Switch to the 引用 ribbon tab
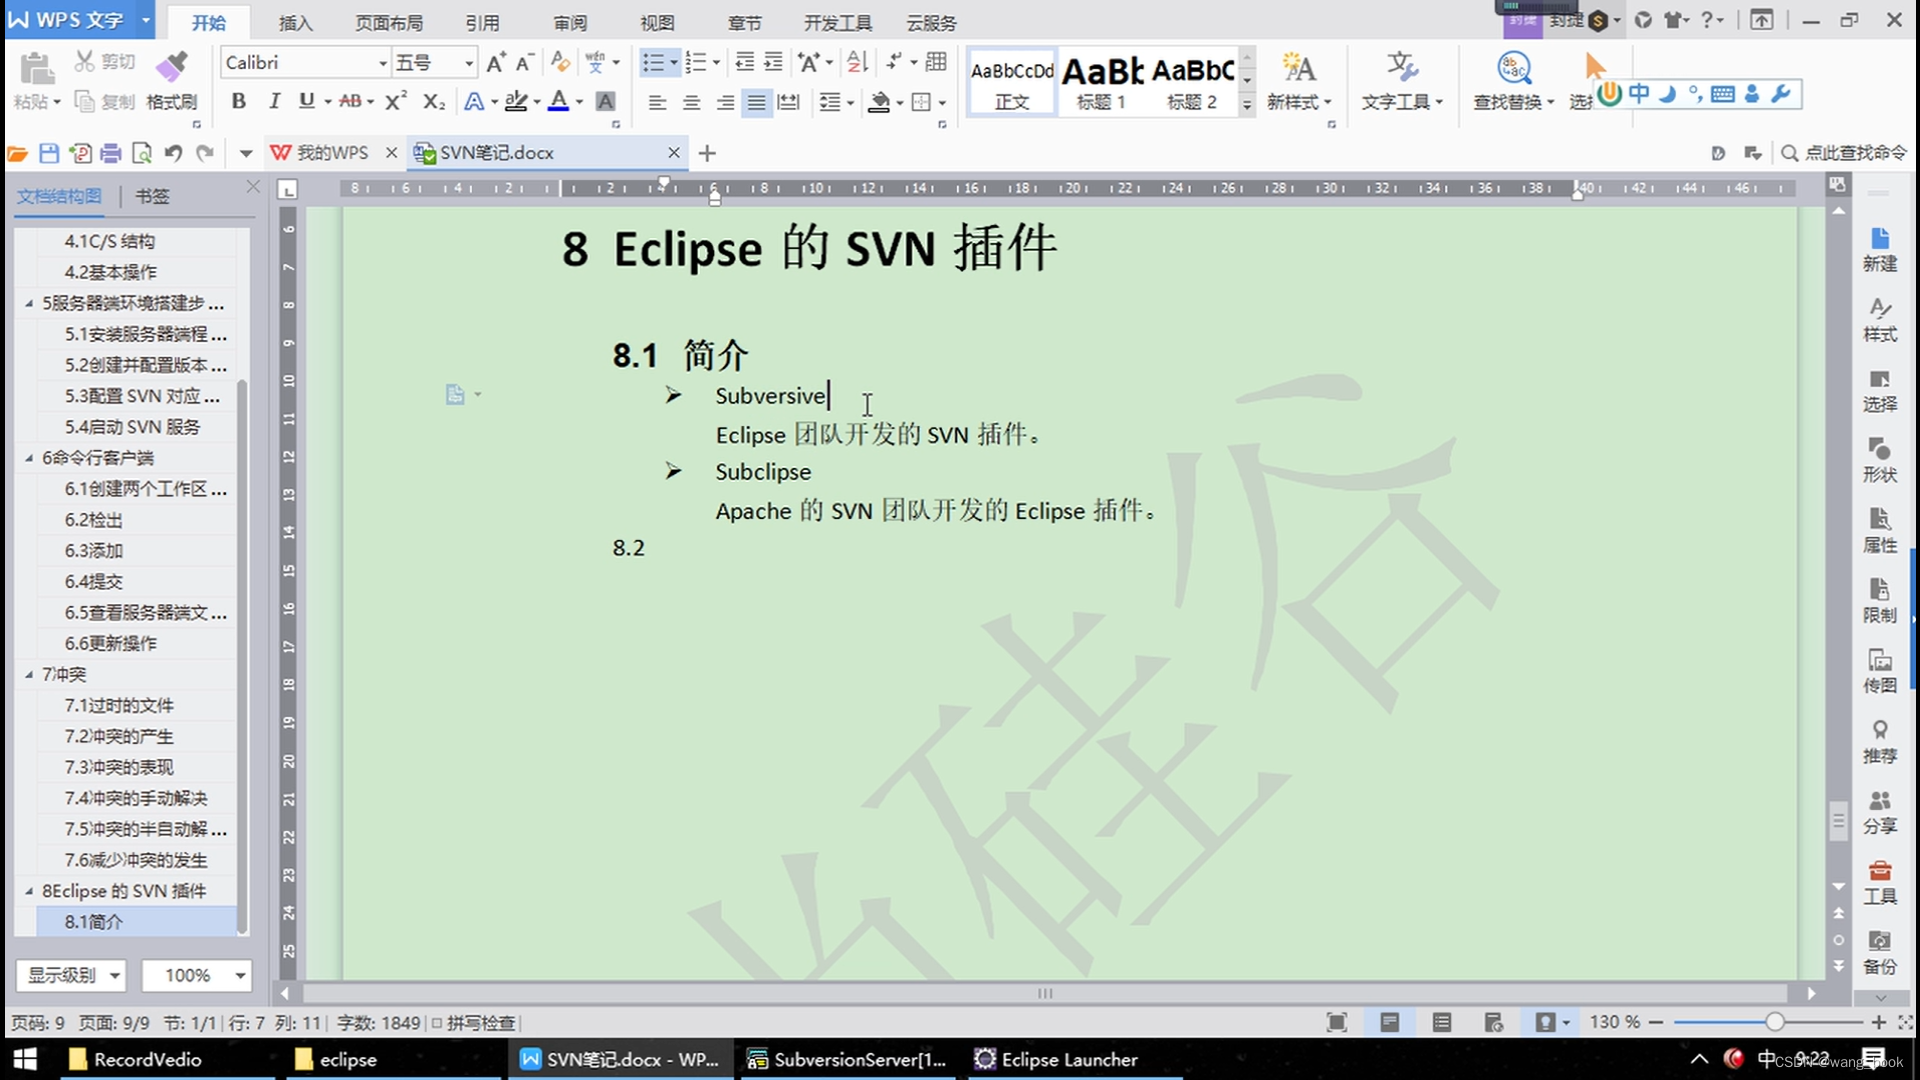Image resolution: width=1920 pixels, height=1080 pixels. 482,22
